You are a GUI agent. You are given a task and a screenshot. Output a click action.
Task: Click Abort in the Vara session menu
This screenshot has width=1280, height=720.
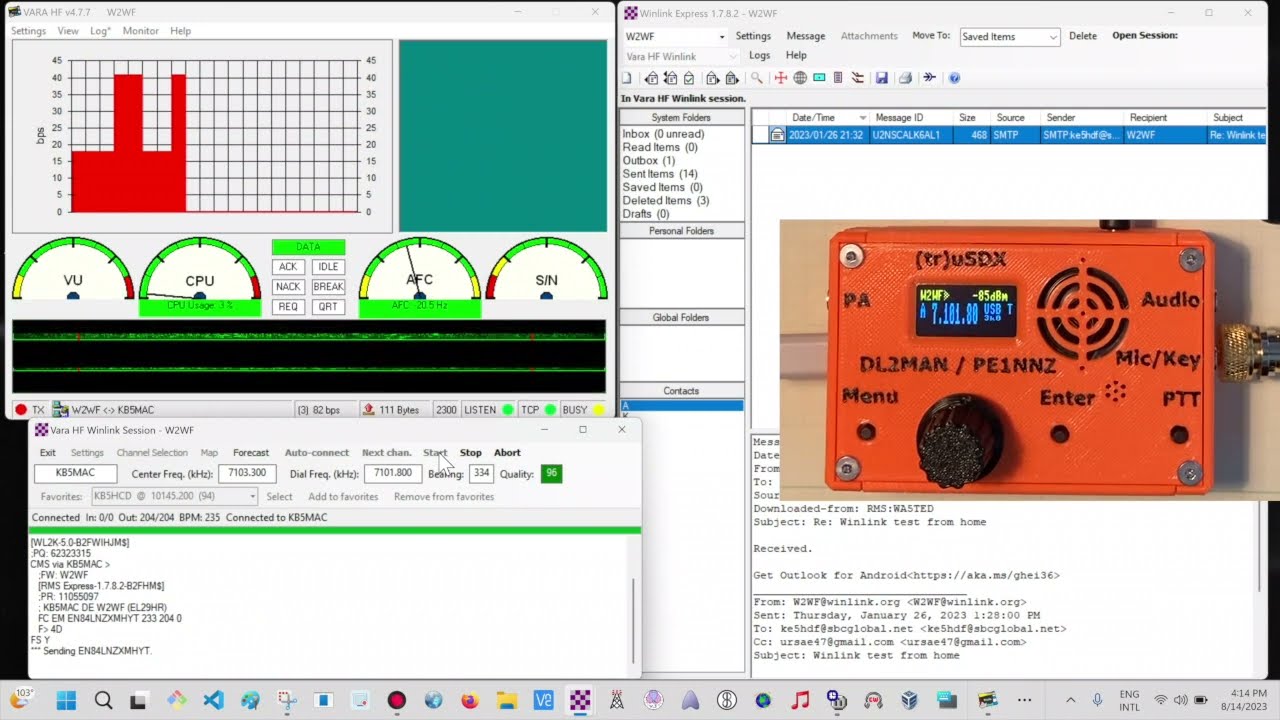tap(507, 453)
